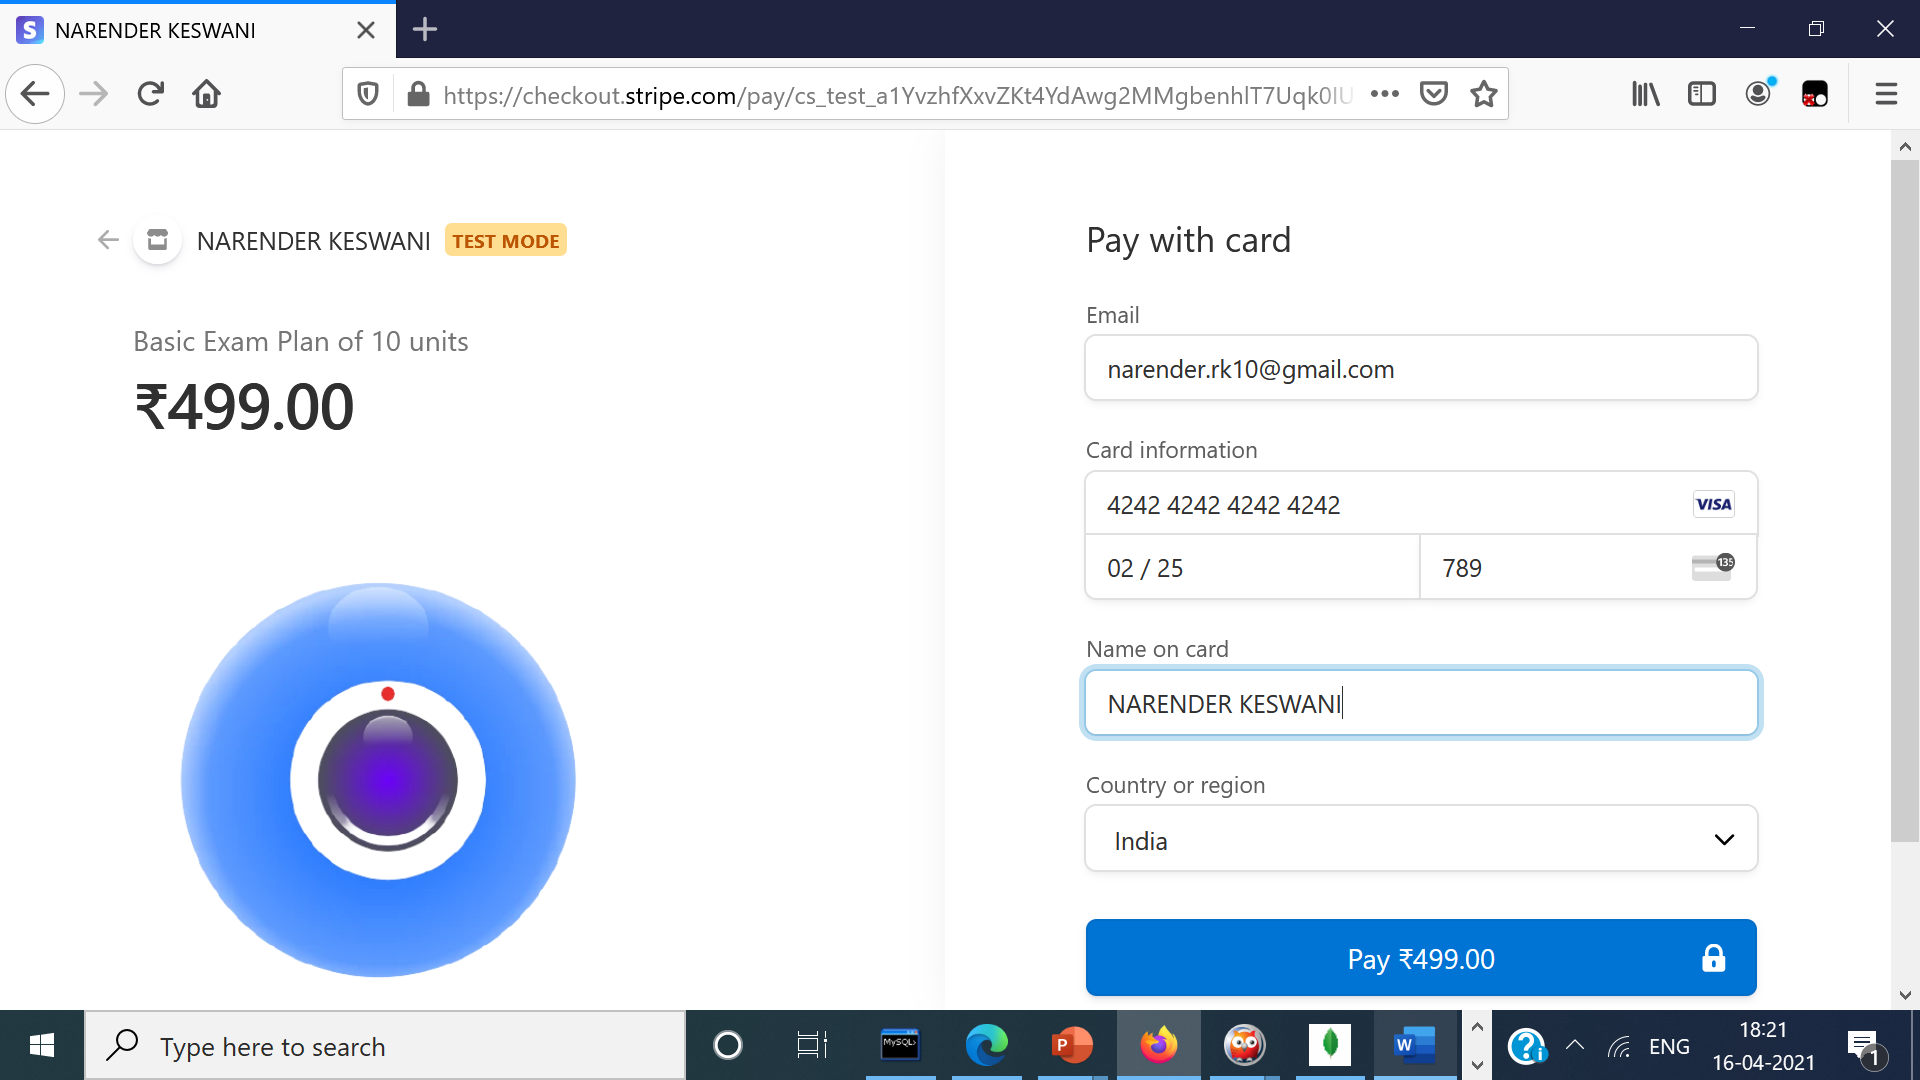Viewport: 1920px width, 1080px height.
Task: Open the Firefox Library icon
Action: [x=1645, y=94]
